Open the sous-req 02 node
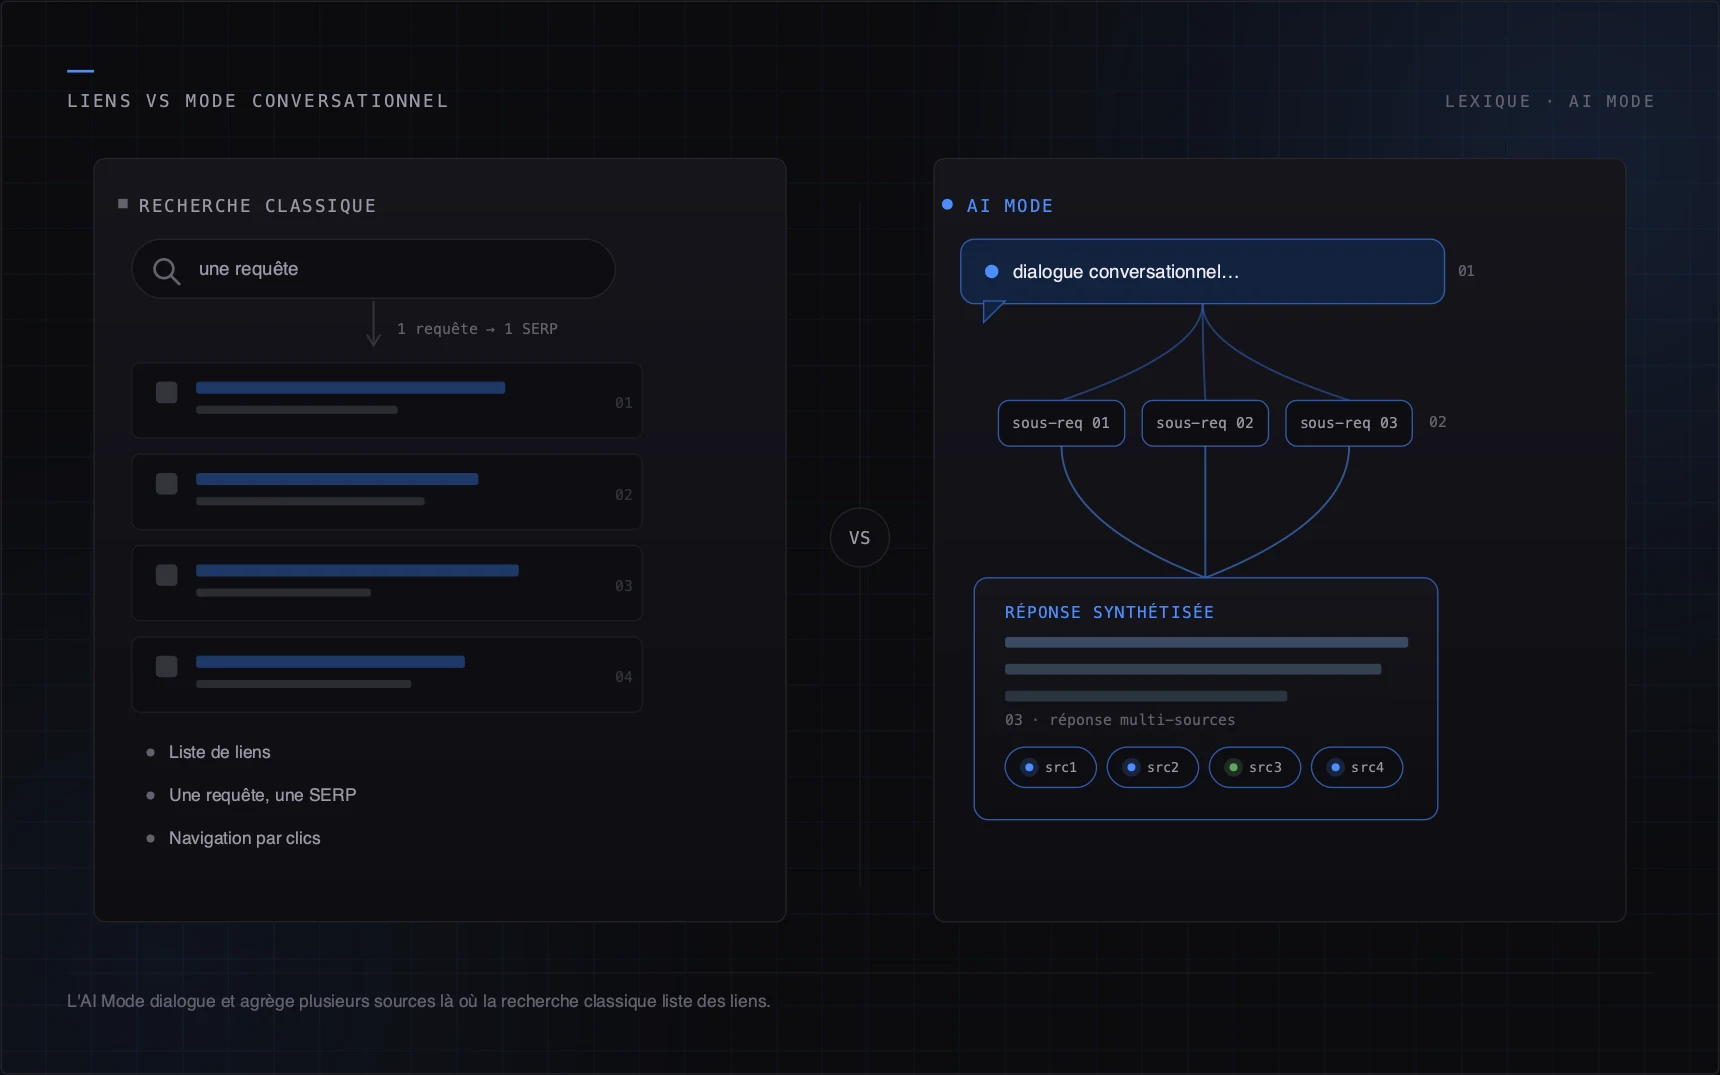Viewport: 1720px width, 1075px height. tap(1205, 423)
